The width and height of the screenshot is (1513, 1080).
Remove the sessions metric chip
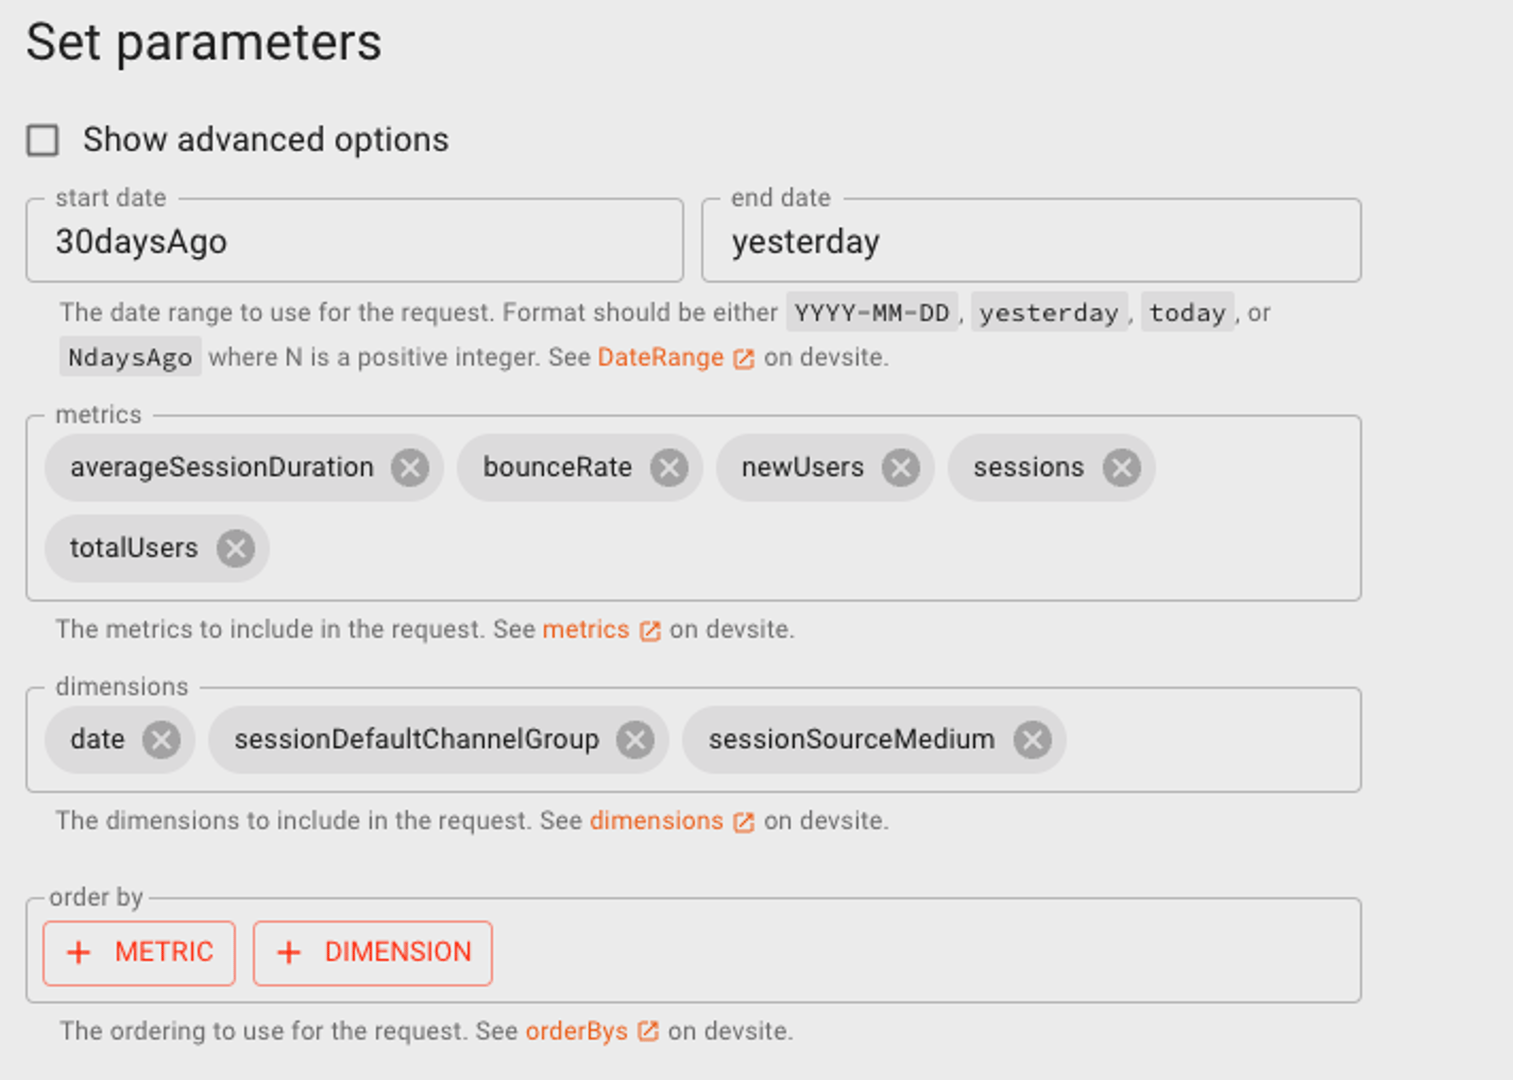1121,467
